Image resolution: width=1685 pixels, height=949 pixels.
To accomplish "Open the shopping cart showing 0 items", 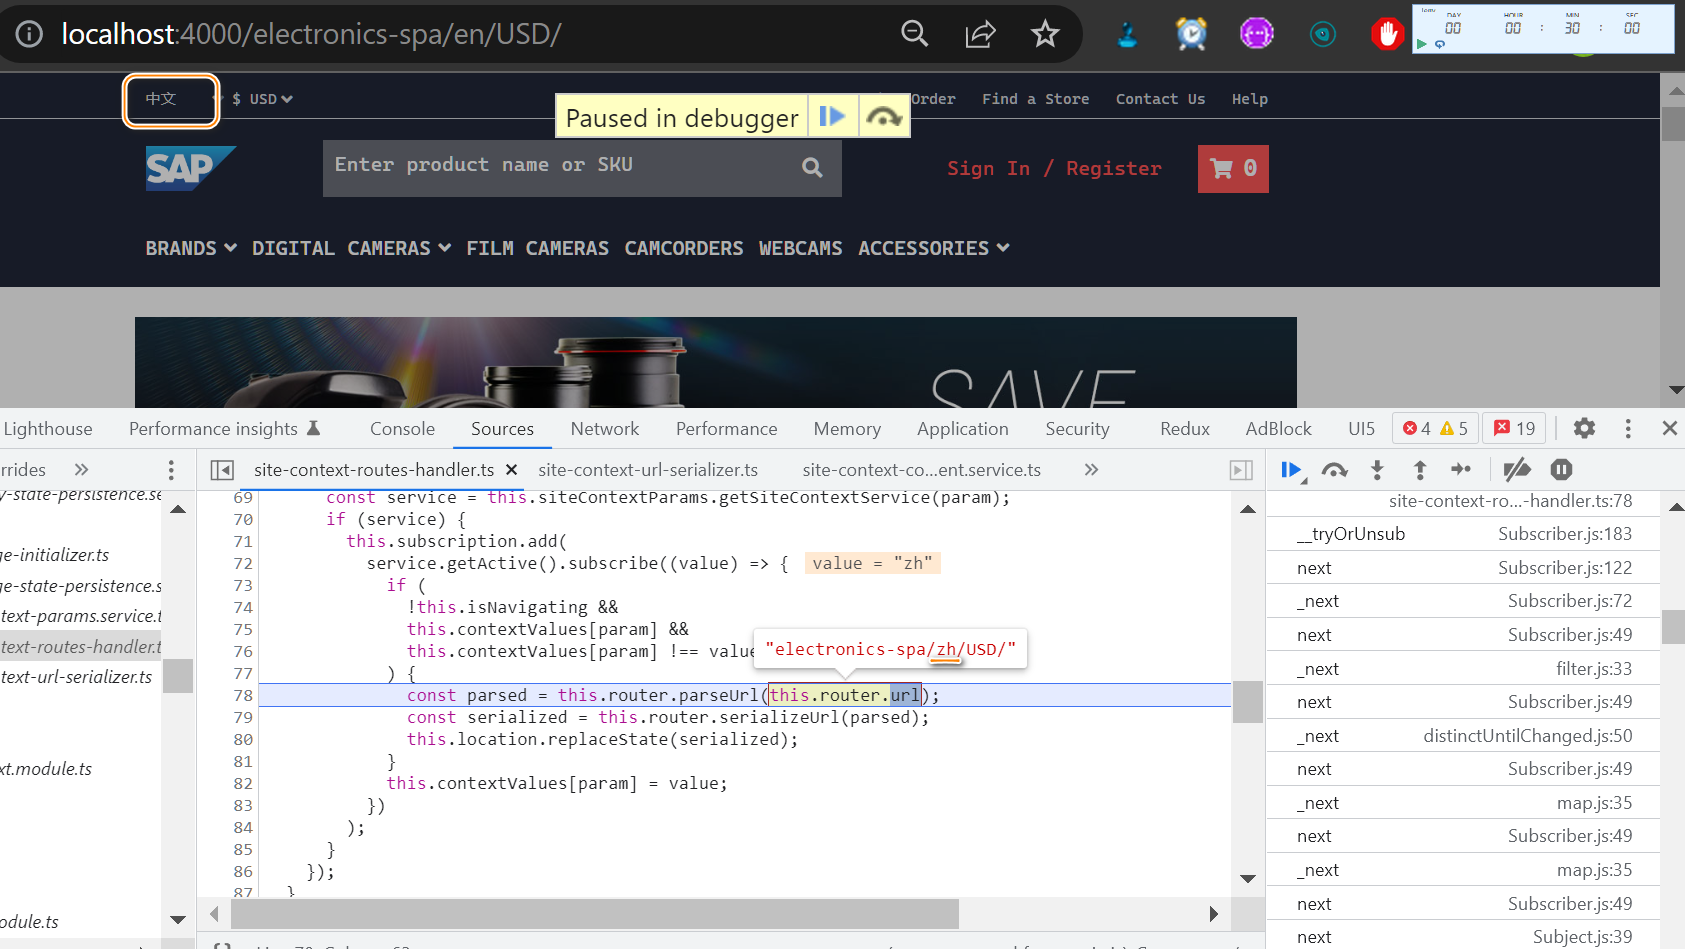I will tap(1233, 168).
